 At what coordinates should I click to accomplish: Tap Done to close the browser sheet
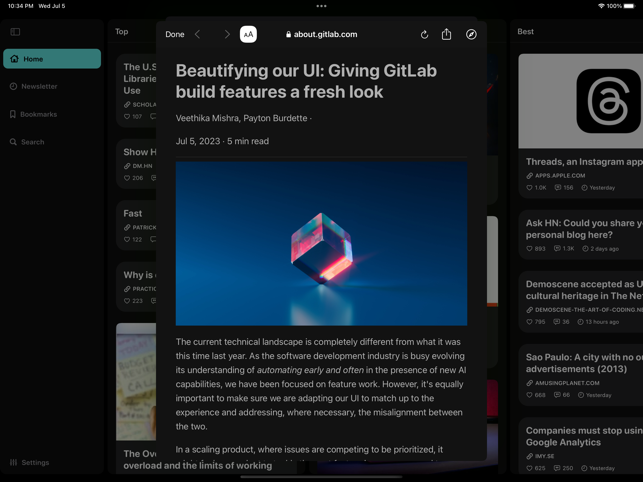174,34
